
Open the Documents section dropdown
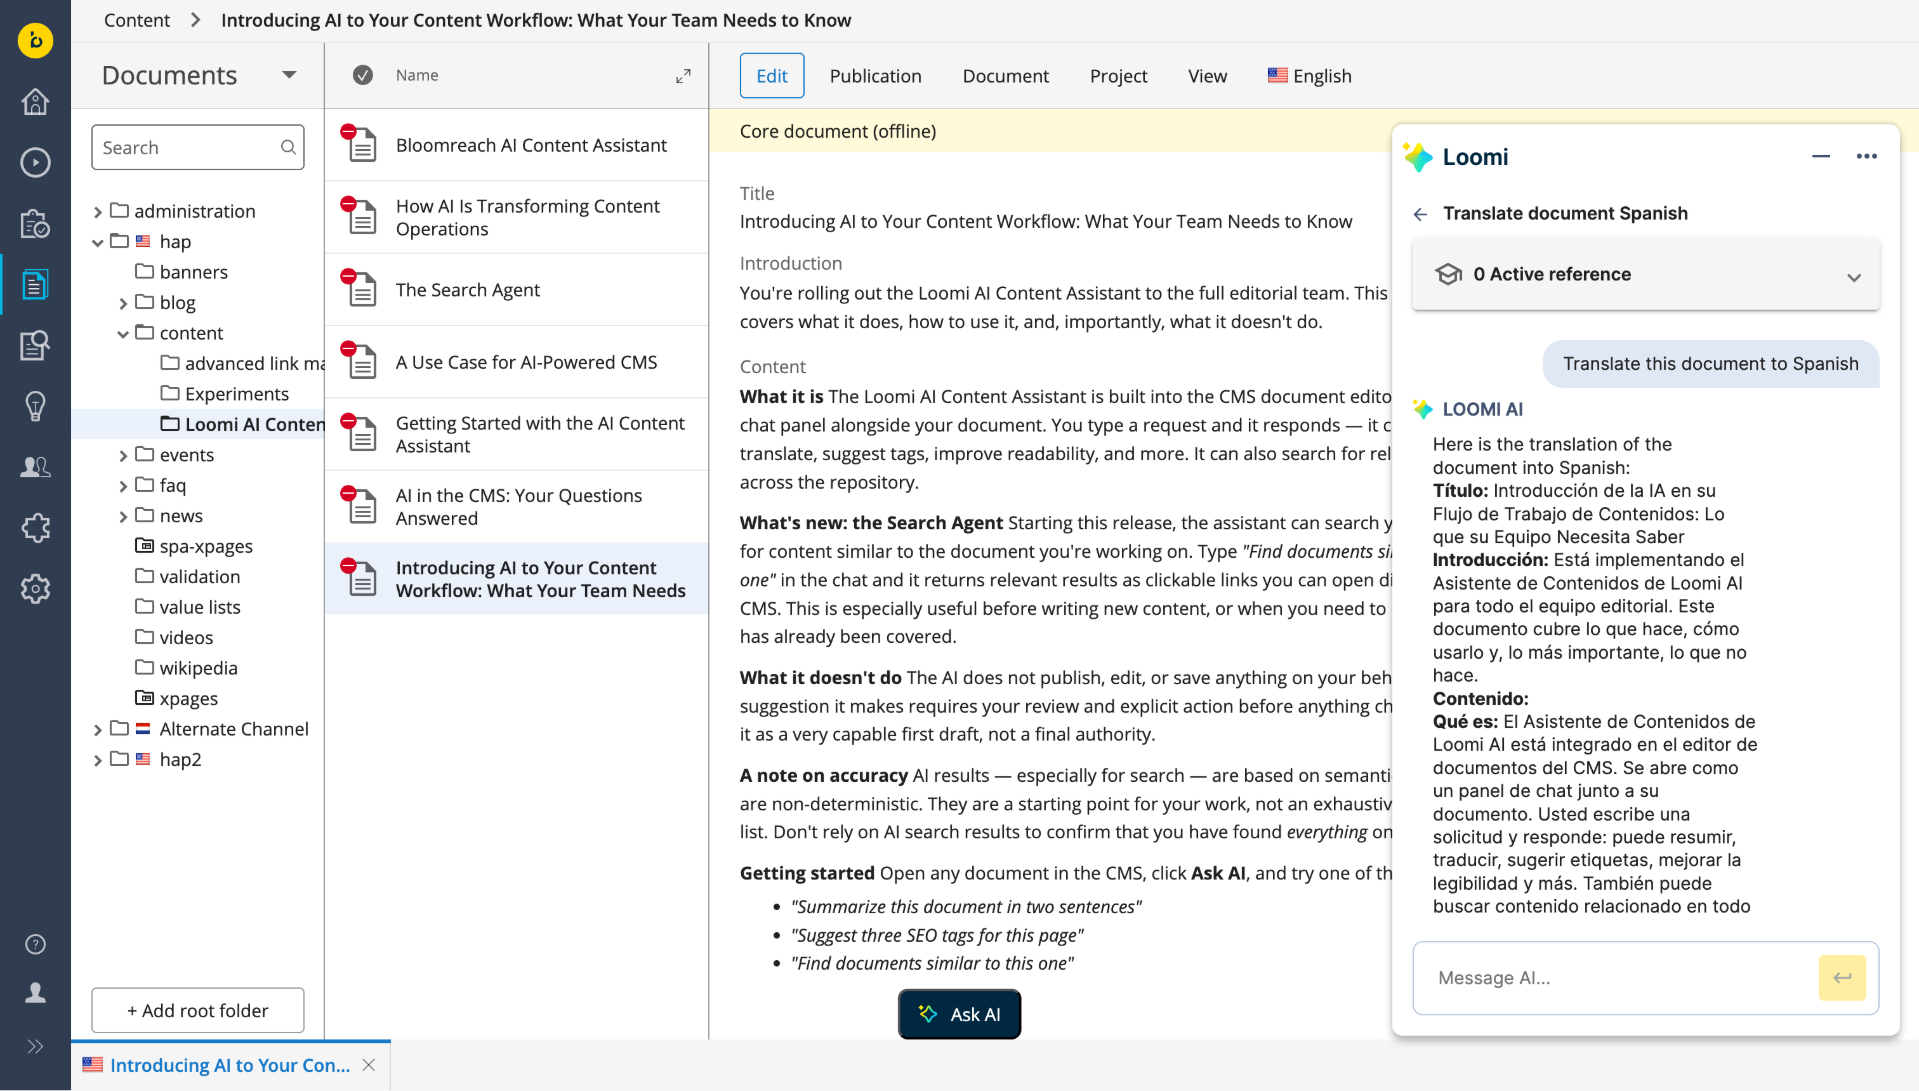[289, 75]
